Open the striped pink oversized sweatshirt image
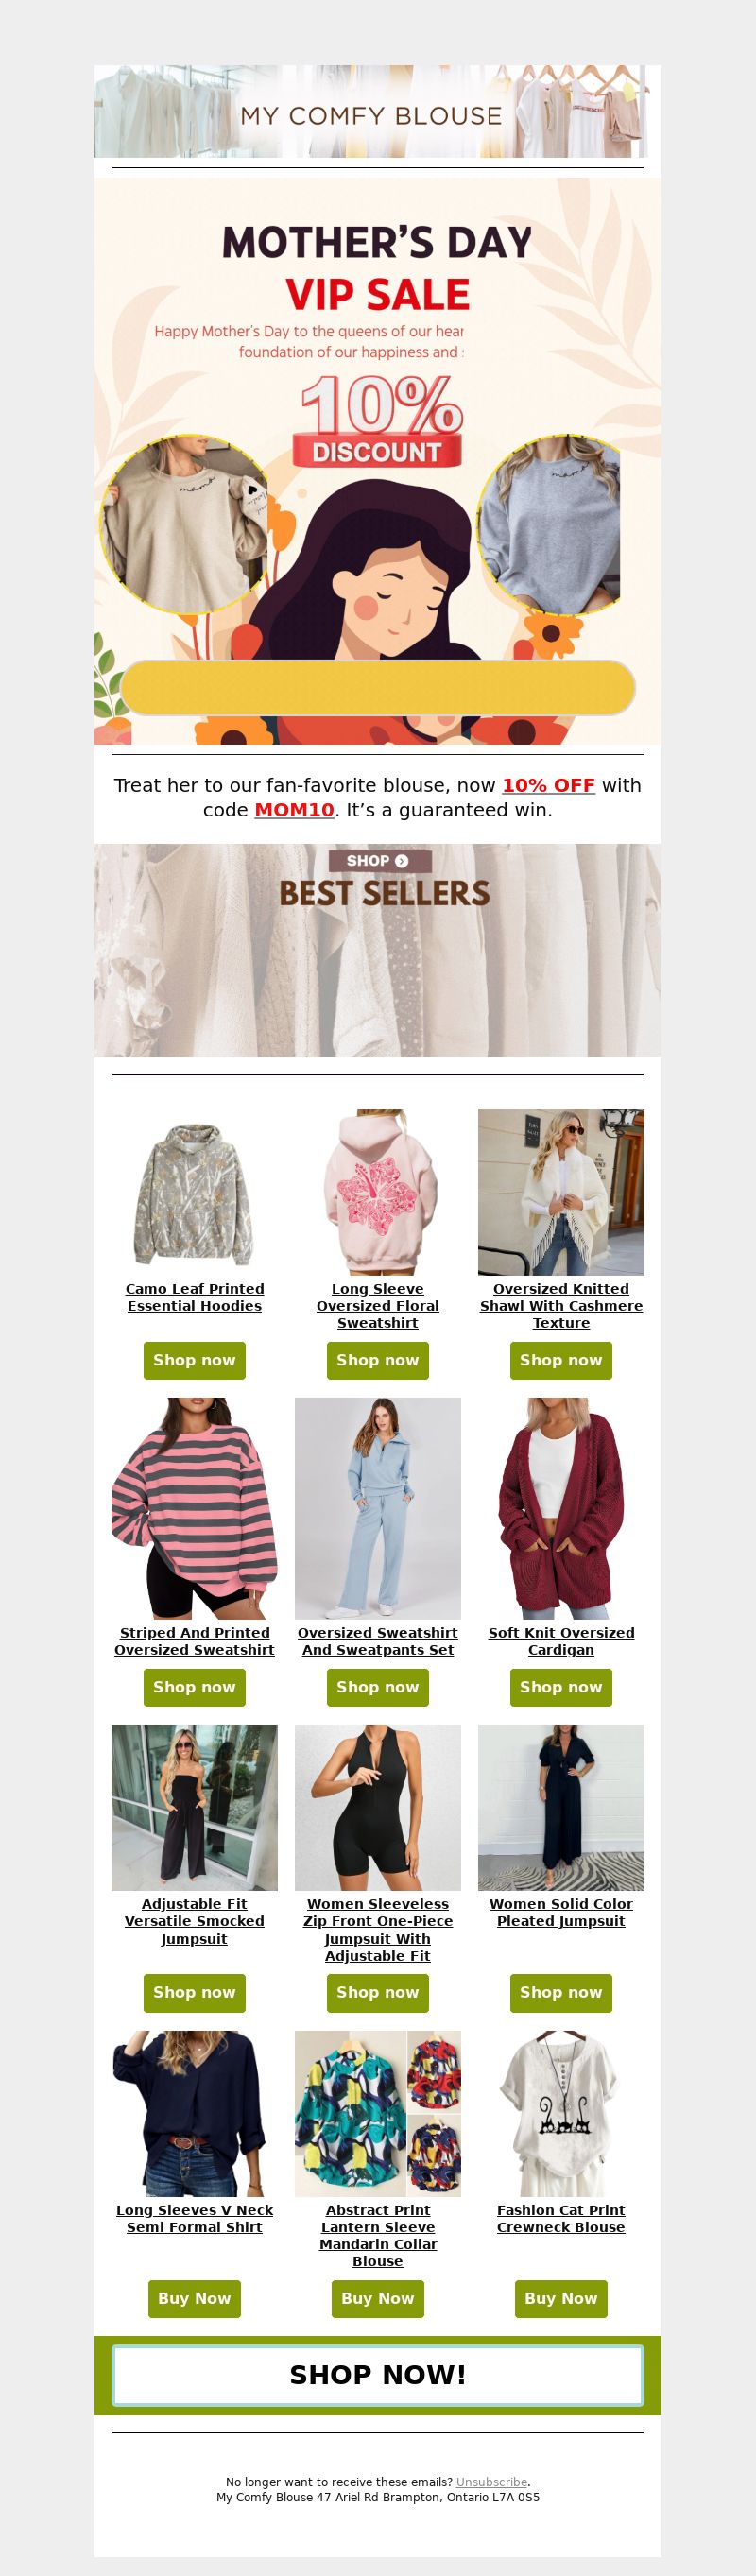The image size is (756, 2576). click(194, 1508)
